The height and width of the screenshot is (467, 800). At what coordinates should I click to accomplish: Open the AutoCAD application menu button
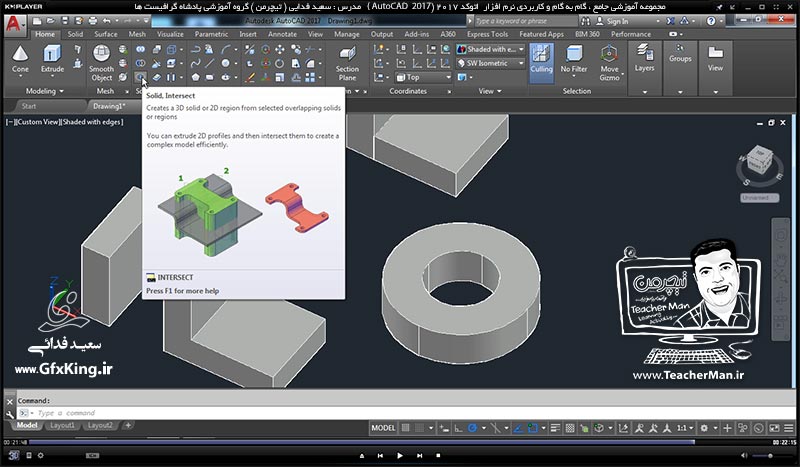pos(14,24)
